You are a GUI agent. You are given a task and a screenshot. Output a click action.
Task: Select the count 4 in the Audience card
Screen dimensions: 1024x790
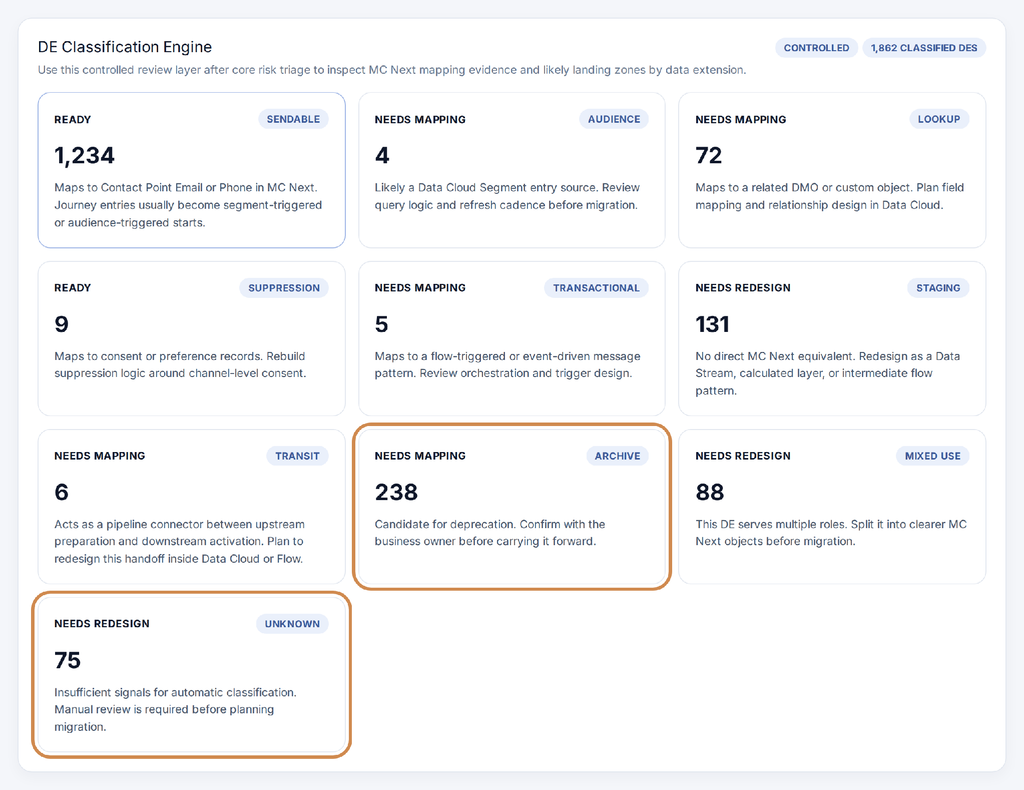click(382, 155)
